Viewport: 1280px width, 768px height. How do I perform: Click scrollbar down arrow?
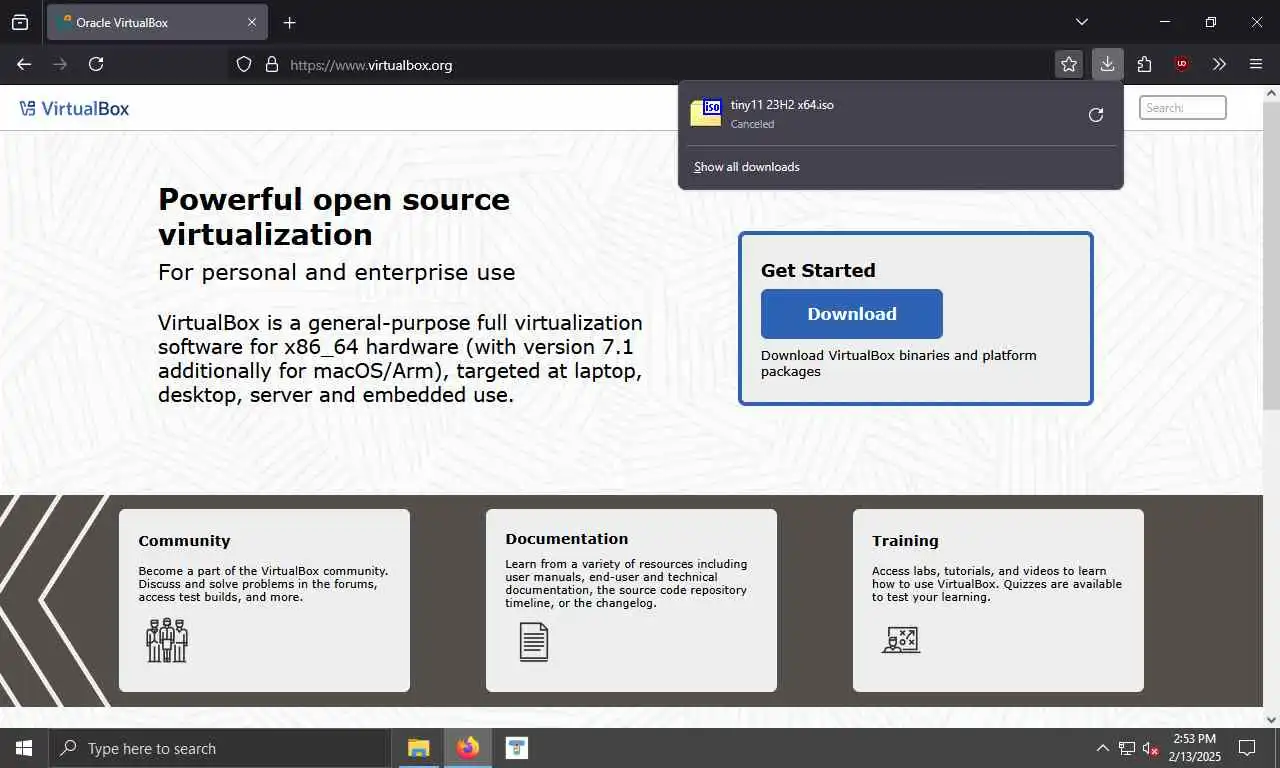click(x=1271, y=719)
